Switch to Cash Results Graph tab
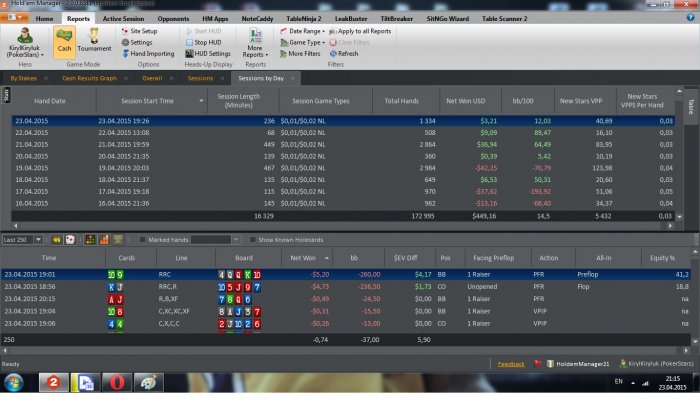This screenshot has width=700, height=409. pyautogui.click(x=89, y=78)
